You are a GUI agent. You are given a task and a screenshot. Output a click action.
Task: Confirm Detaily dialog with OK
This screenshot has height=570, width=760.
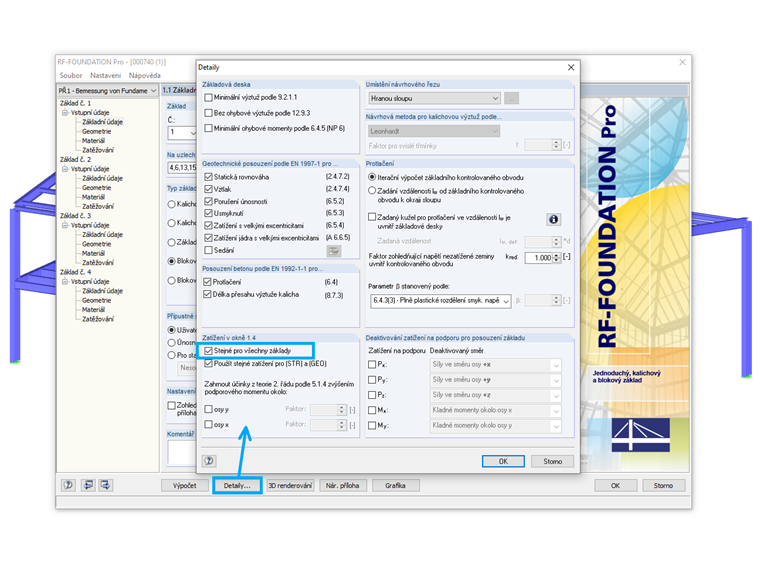pos(503,461)
